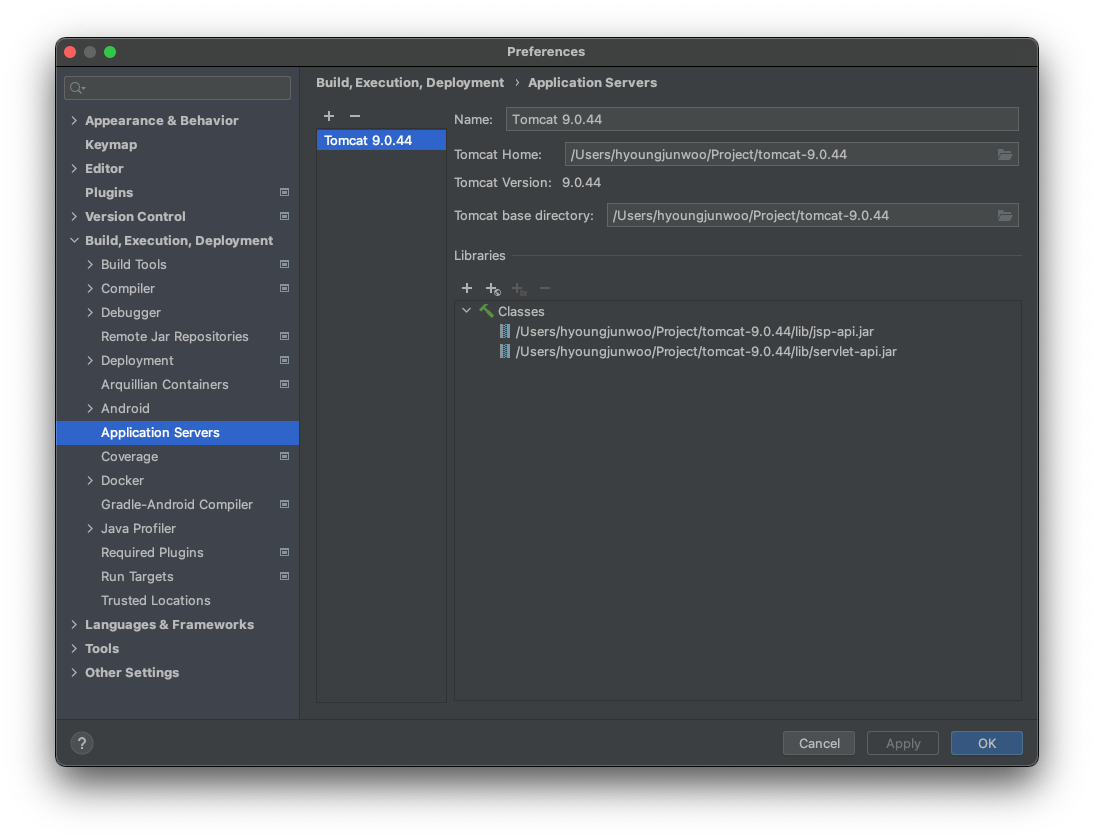
Task: Add library from Maven icon
Action: click(x=493, y=288)
